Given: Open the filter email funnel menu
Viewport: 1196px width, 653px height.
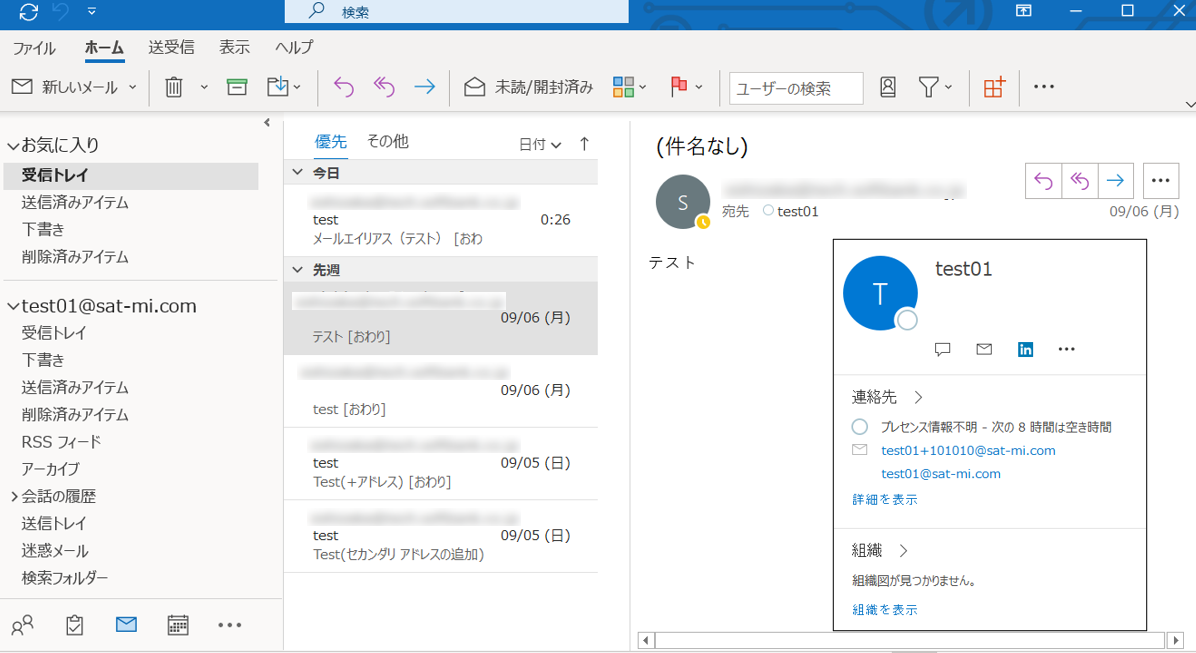Looking at the screenshot, I should [935, 87].
